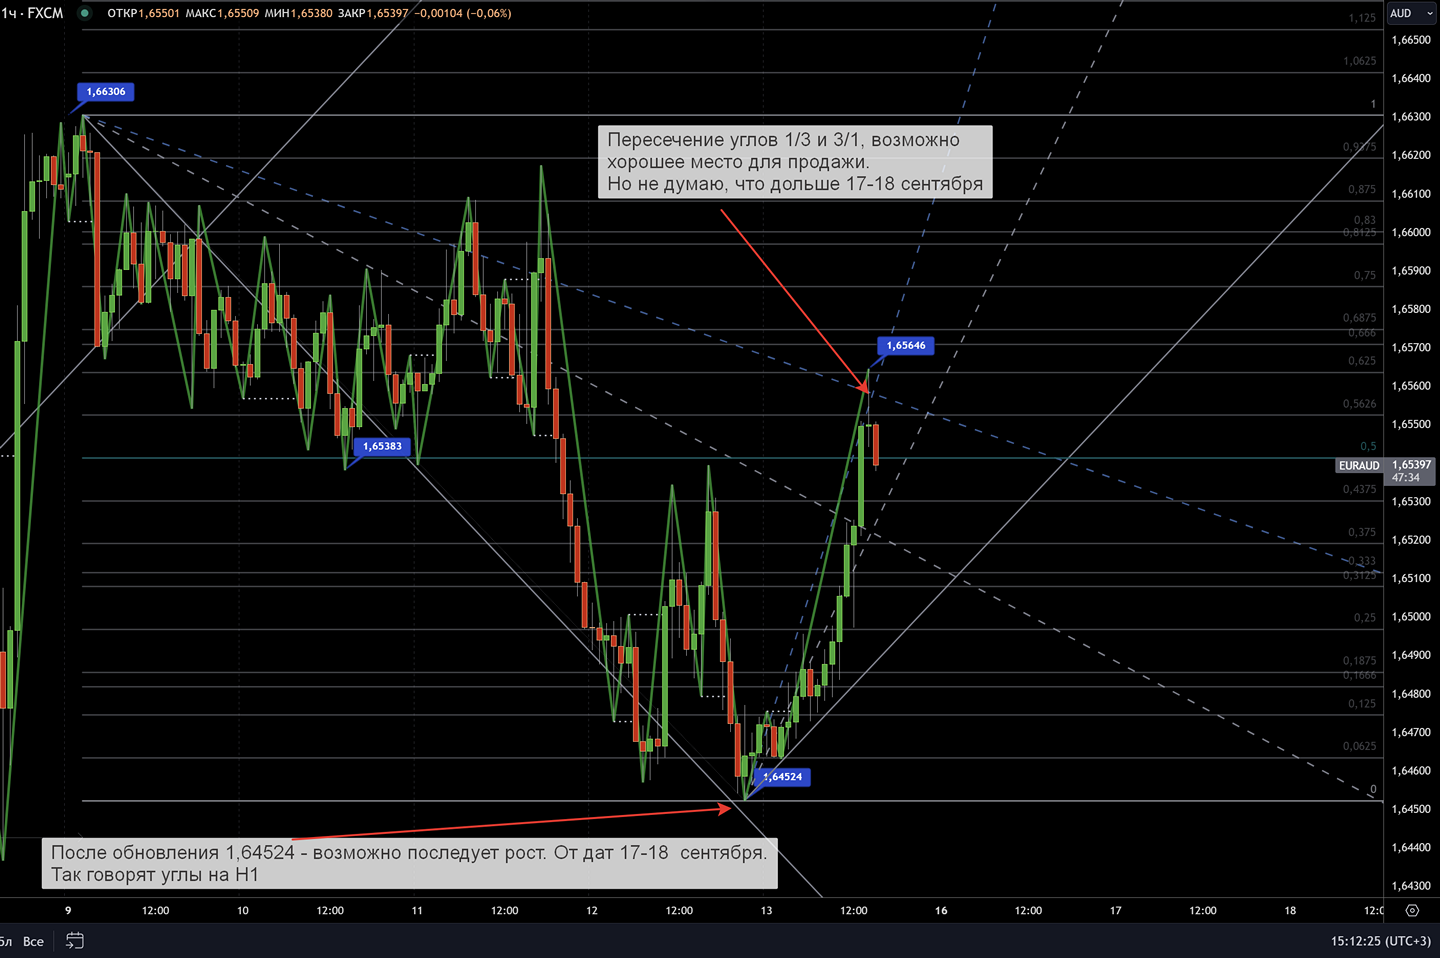Click the 1,65000 price axis label

(x=1411, y=617)
